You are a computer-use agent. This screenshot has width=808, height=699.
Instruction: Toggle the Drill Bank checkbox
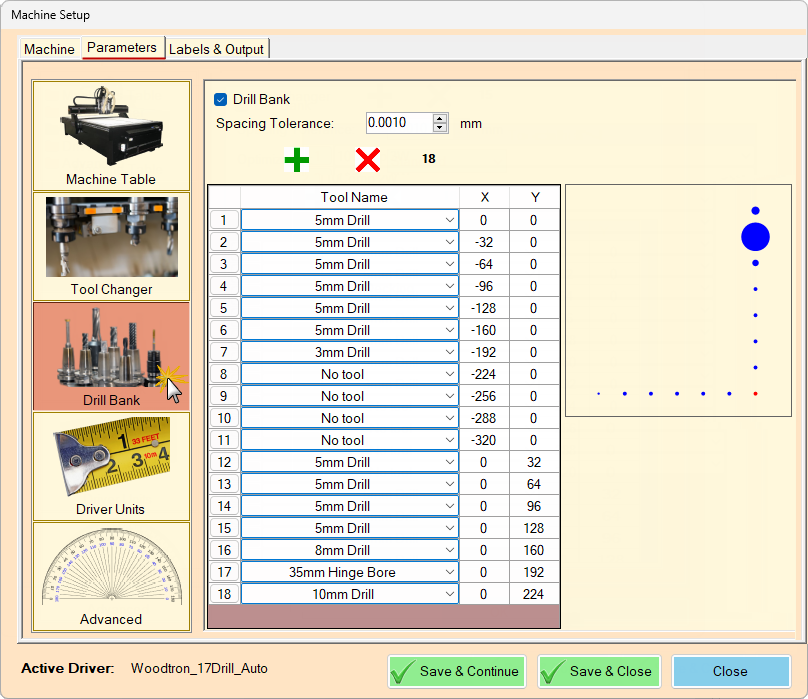[x=222, y=99]
